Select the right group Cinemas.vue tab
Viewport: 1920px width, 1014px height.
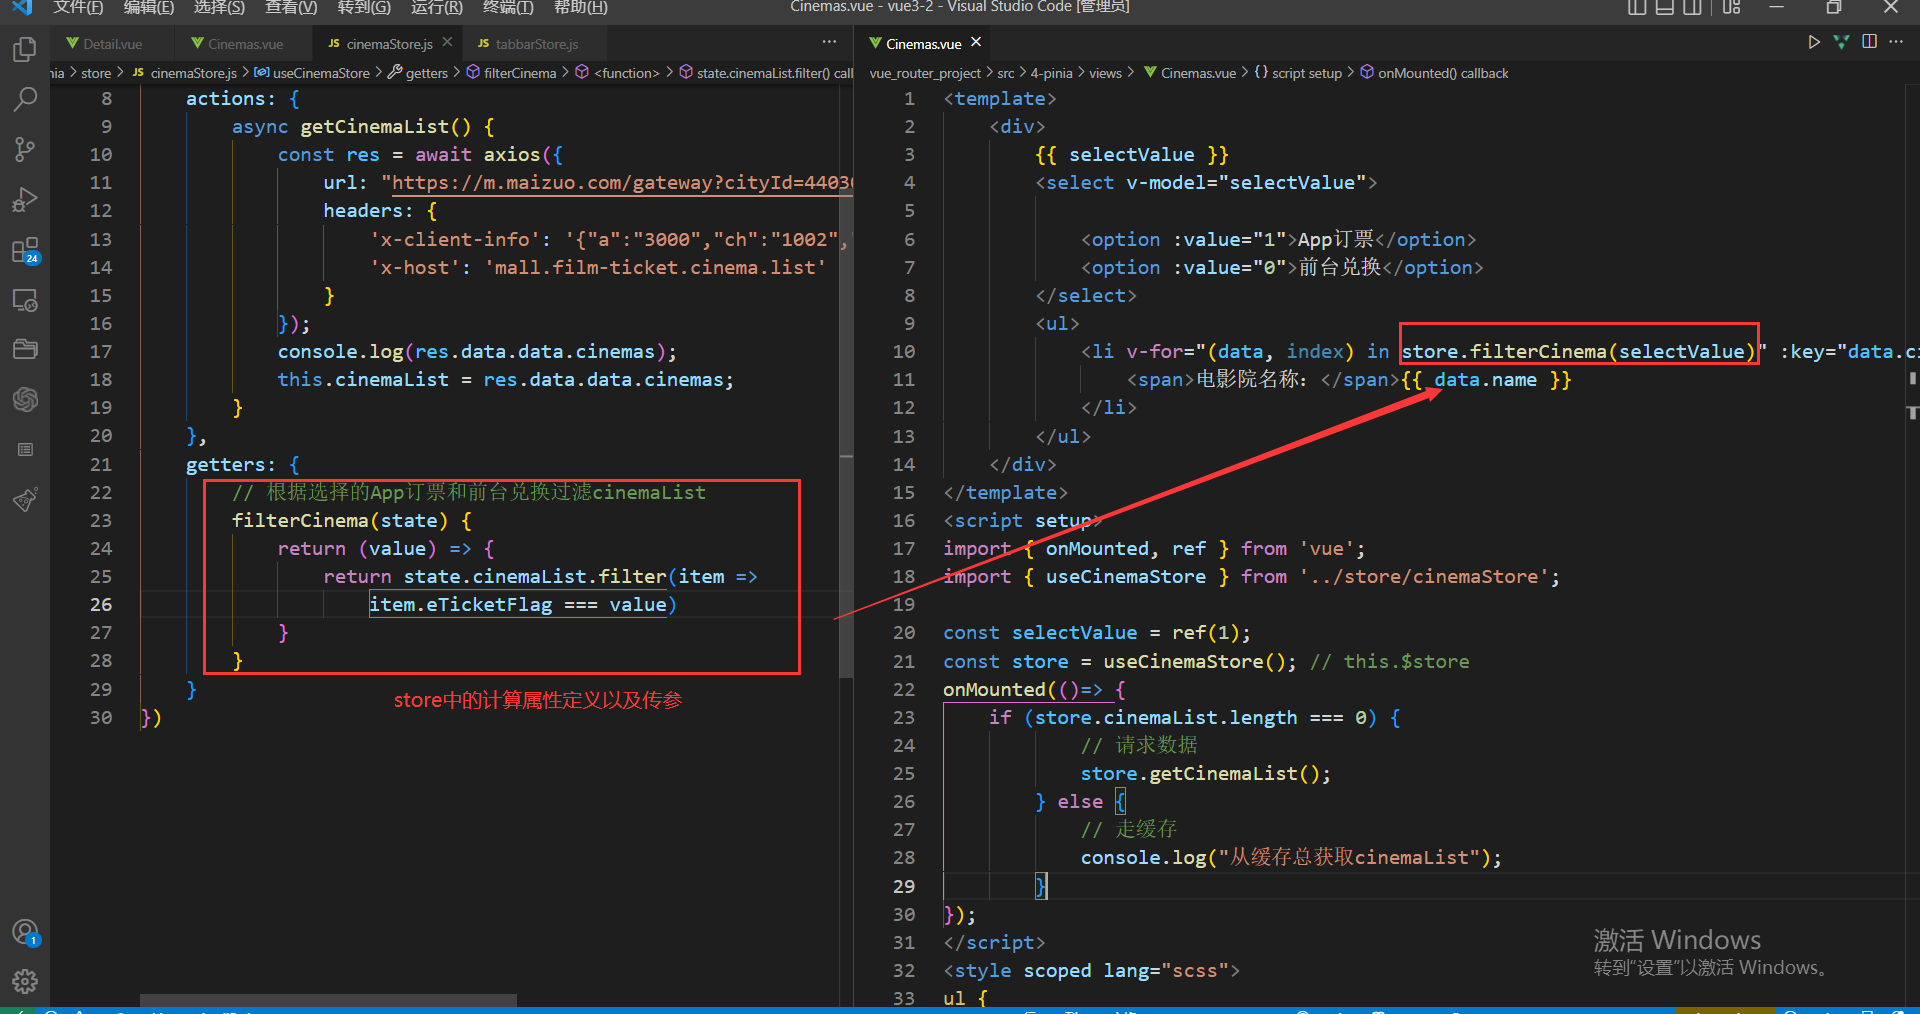point(924,44)
